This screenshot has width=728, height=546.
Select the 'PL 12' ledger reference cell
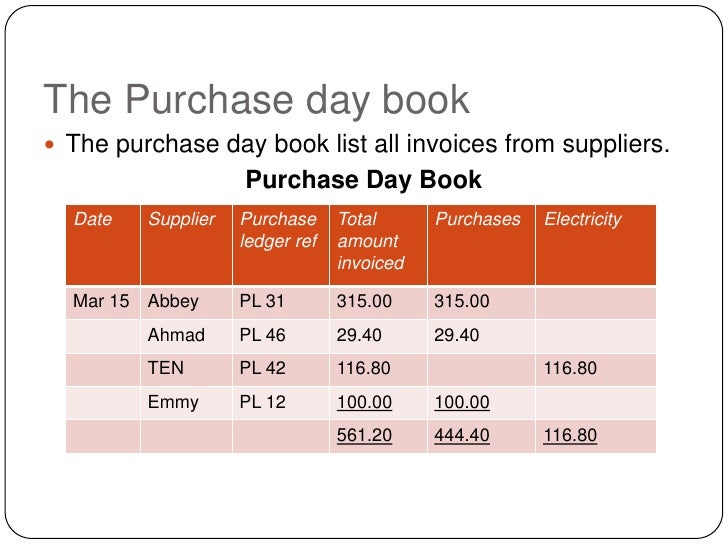[281, 403]
